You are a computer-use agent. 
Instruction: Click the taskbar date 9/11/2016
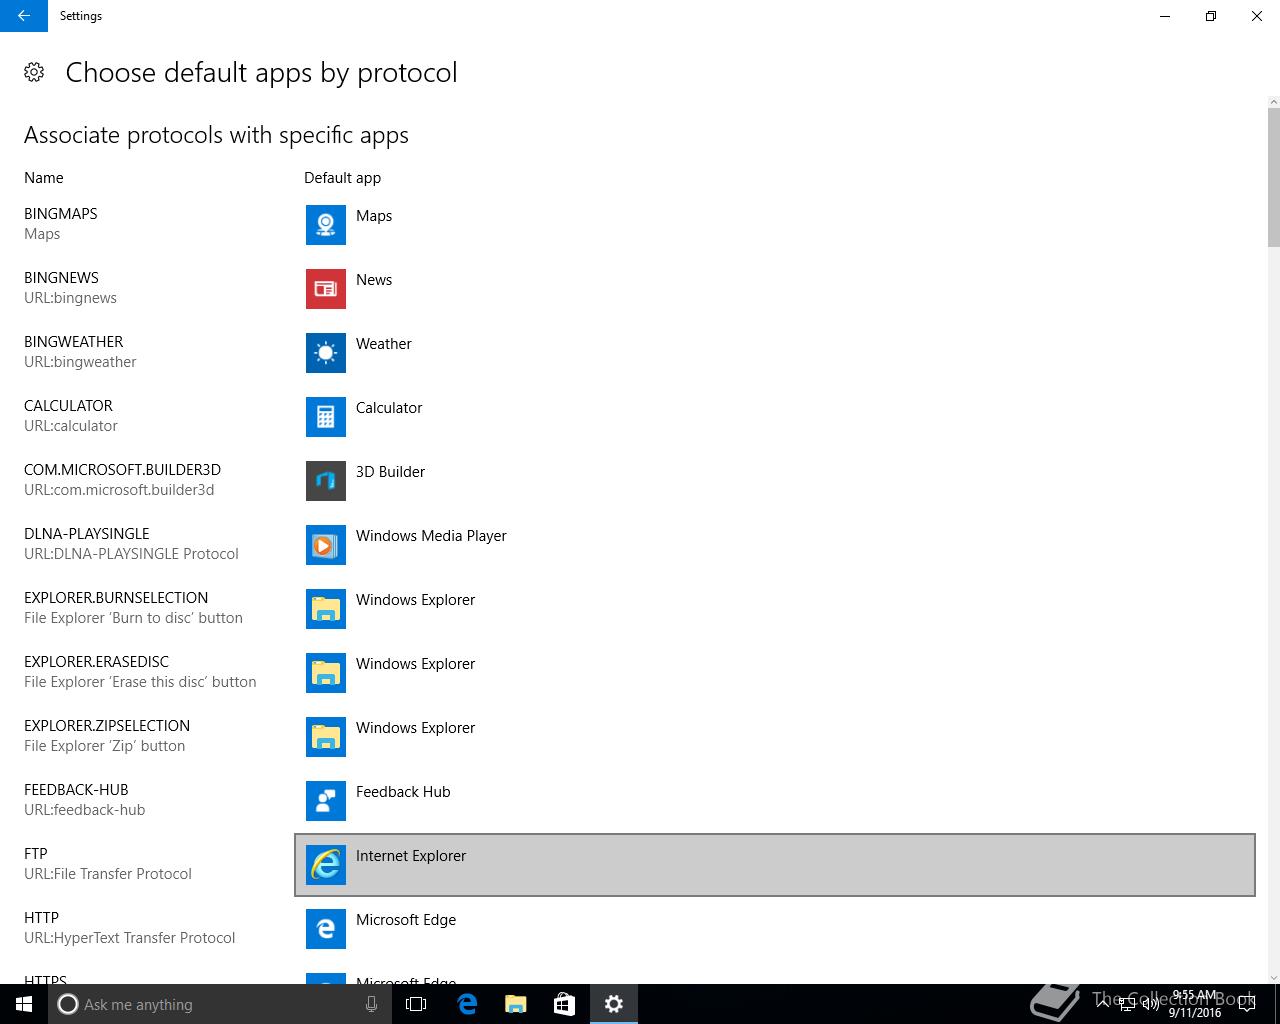click(x=1195, y=1013)
